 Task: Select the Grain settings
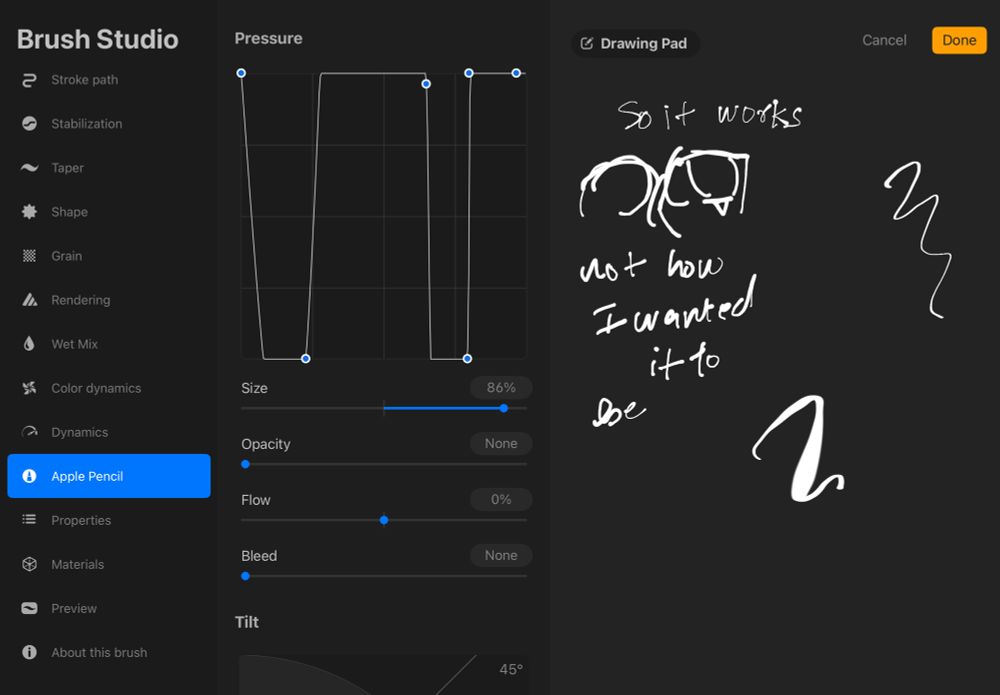coord(108,256)
